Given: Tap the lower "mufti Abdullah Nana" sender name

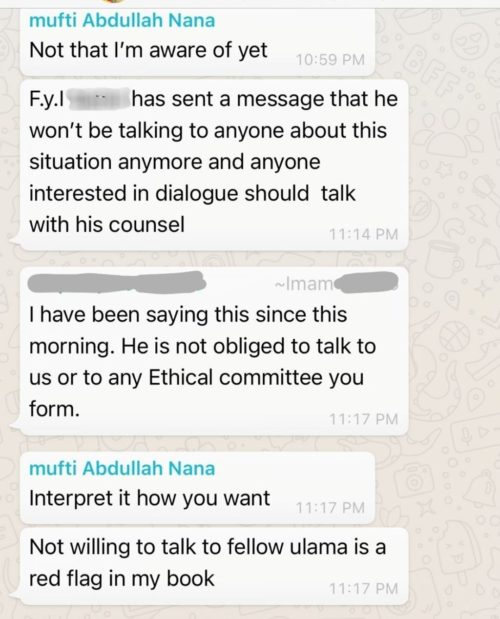Looking at the screenshot, I should pos(122,469).
